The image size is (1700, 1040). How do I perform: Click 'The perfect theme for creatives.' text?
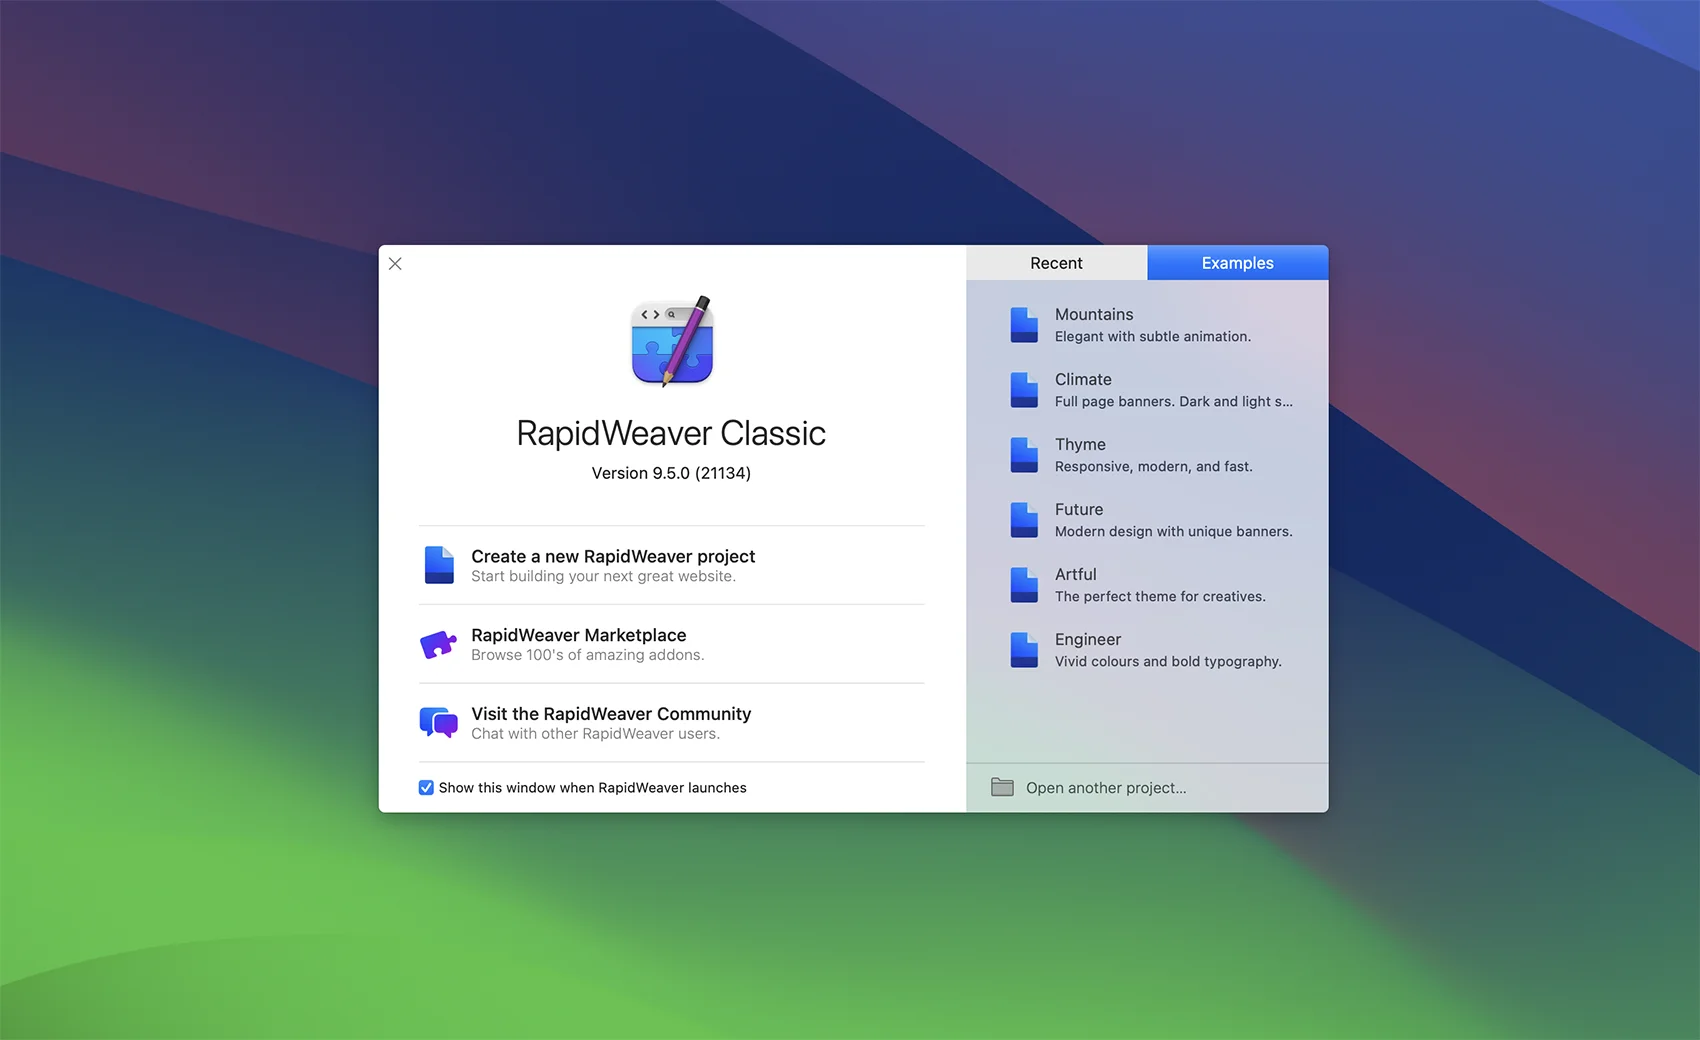point(1160,597)
